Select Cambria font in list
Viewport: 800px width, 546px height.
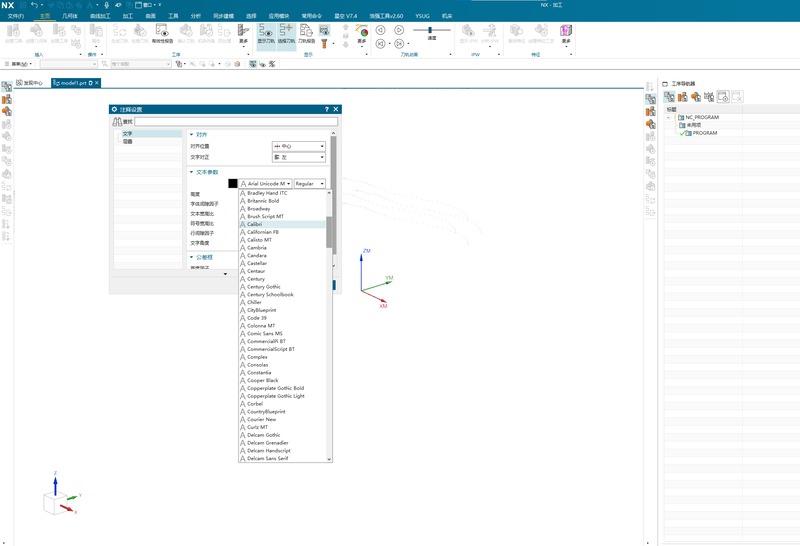282,247
